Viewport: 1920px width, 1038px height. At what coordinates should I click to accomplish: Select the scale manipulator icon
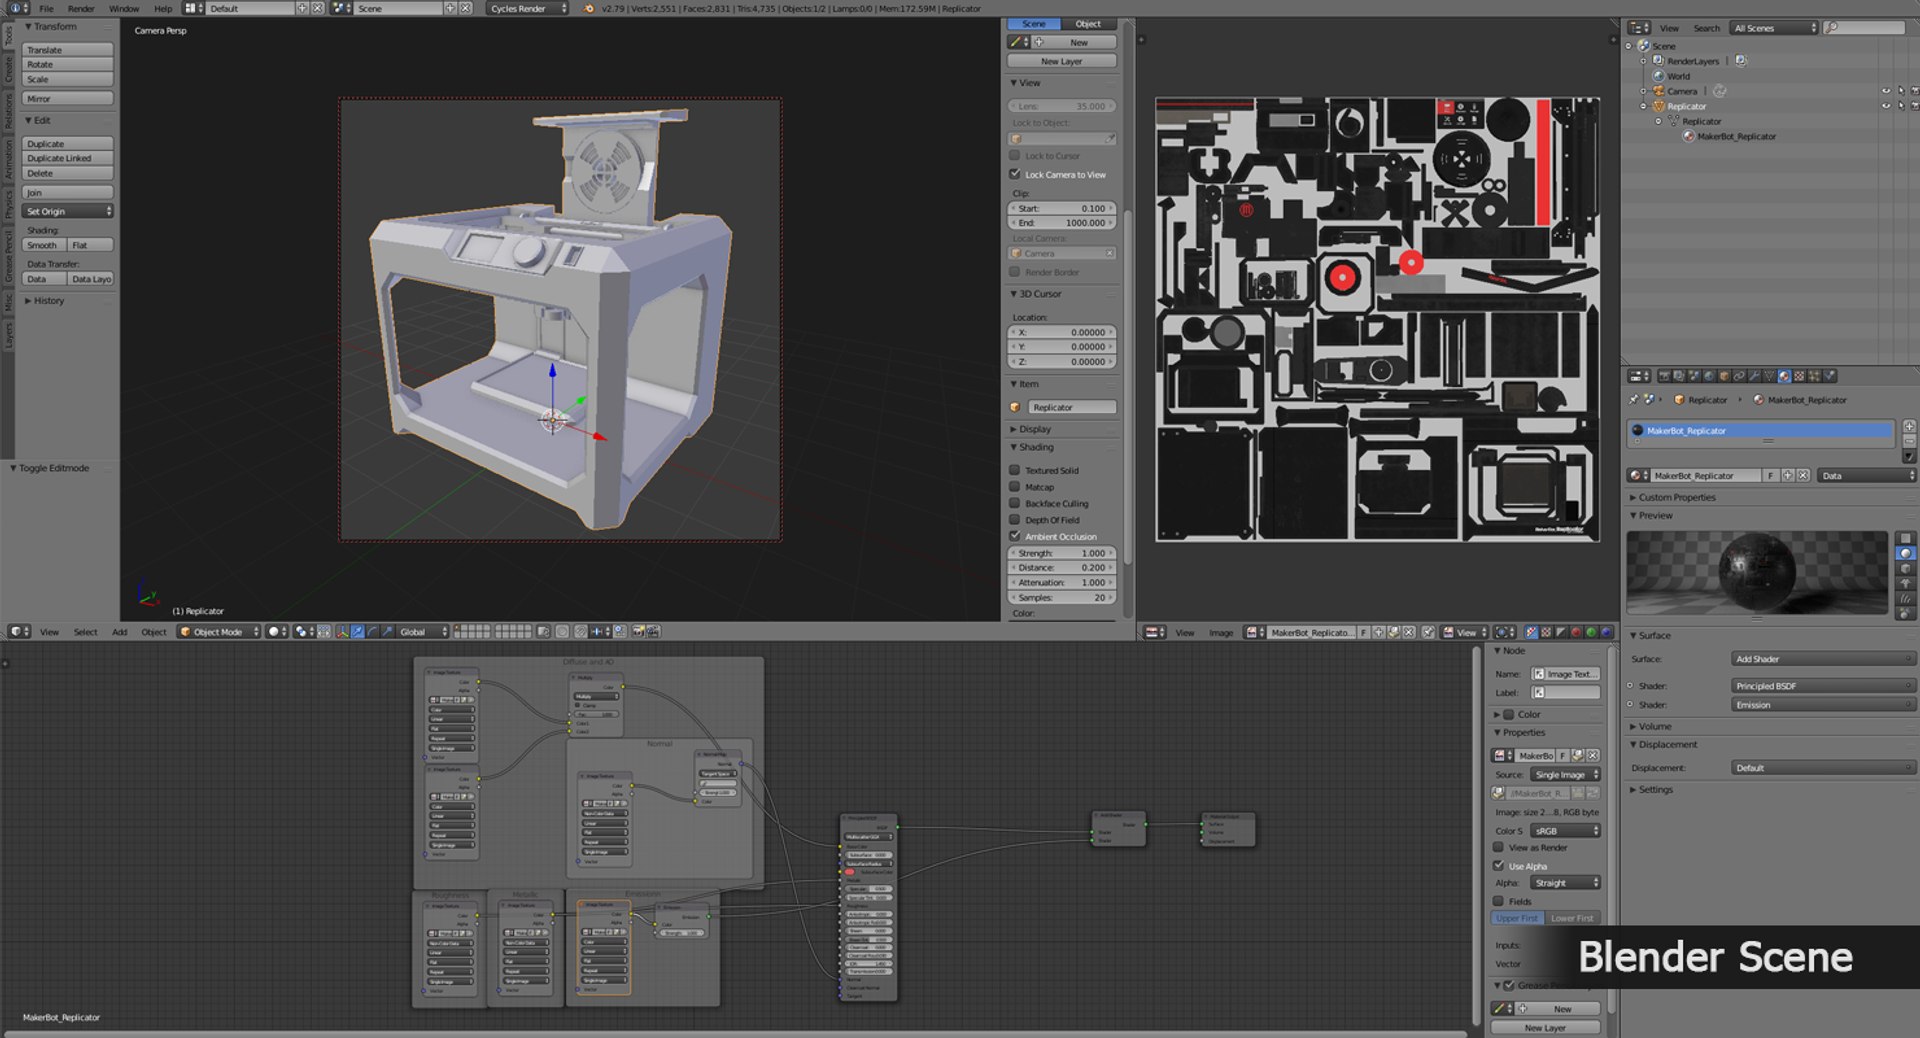(x=388, y=632)
